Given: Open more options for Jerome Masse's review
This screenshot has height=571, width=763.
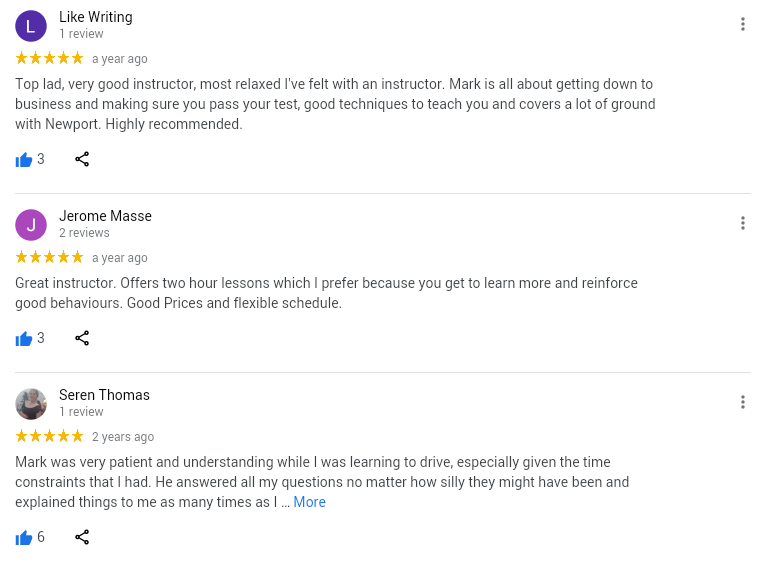Looking at the screenshot, I should click(x=742, y=223).
